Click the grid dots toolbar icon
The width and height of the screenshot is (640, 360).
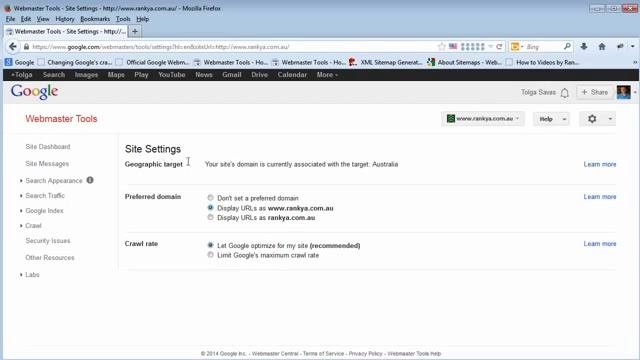pos(473,47)
